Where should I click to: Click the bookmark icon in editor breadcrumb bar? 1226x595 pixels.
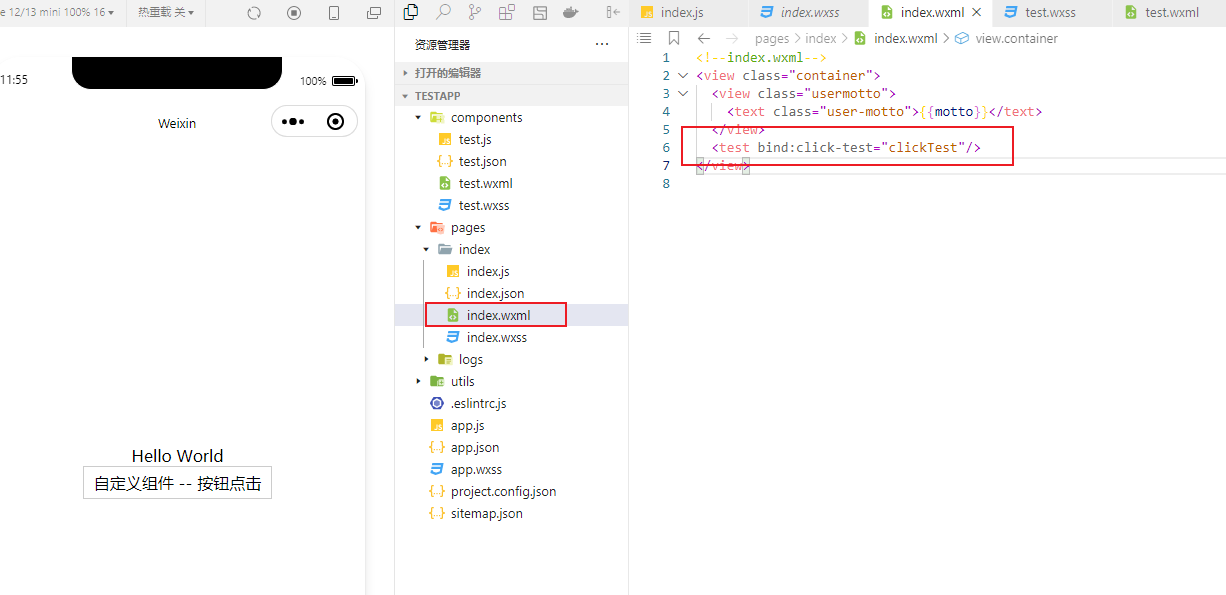point(674,38)
